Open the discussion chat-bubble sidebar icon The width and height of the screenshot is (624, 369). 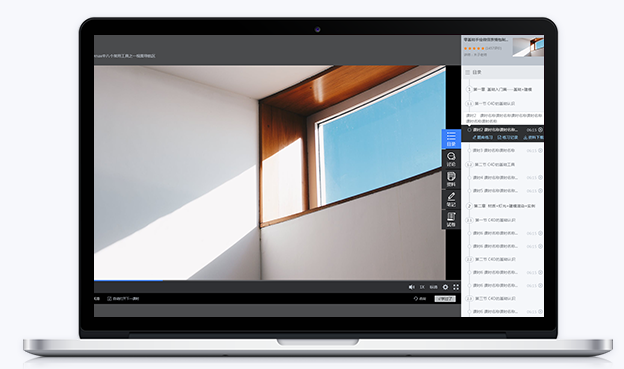pyautogui.click(x=451, y=159)
